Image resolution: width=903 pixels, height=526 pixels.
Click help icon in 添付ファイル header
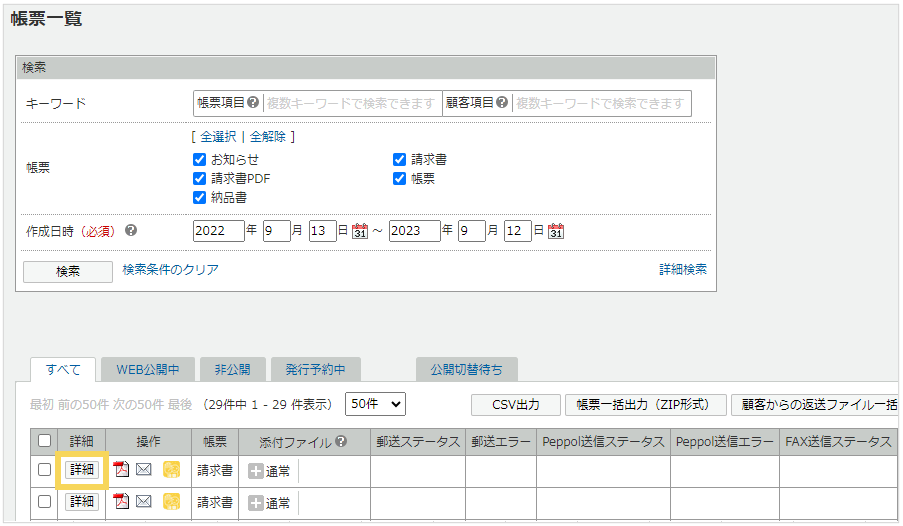[x=341, y=441]
